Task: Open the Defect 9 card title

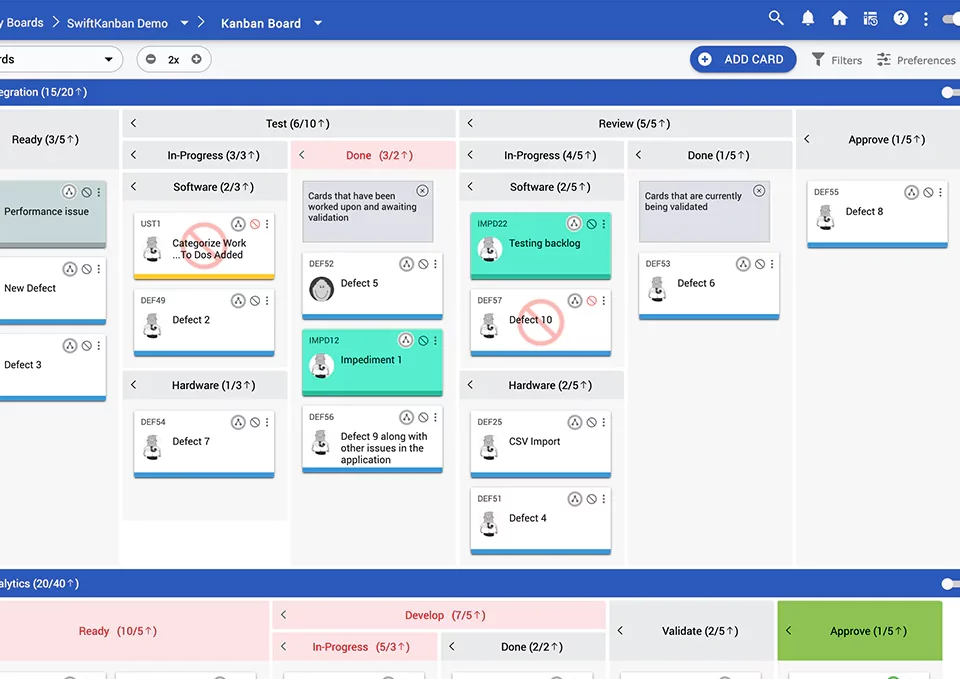Action: 384,448
